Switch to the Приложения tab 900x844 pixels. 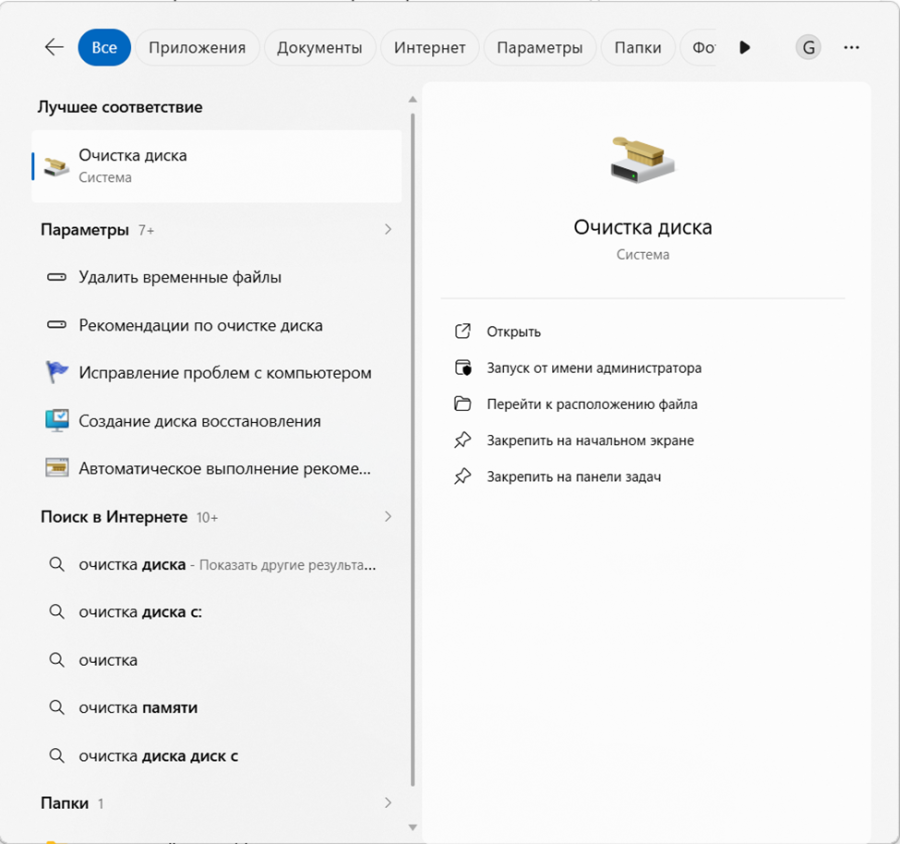[x=197, y=47]
